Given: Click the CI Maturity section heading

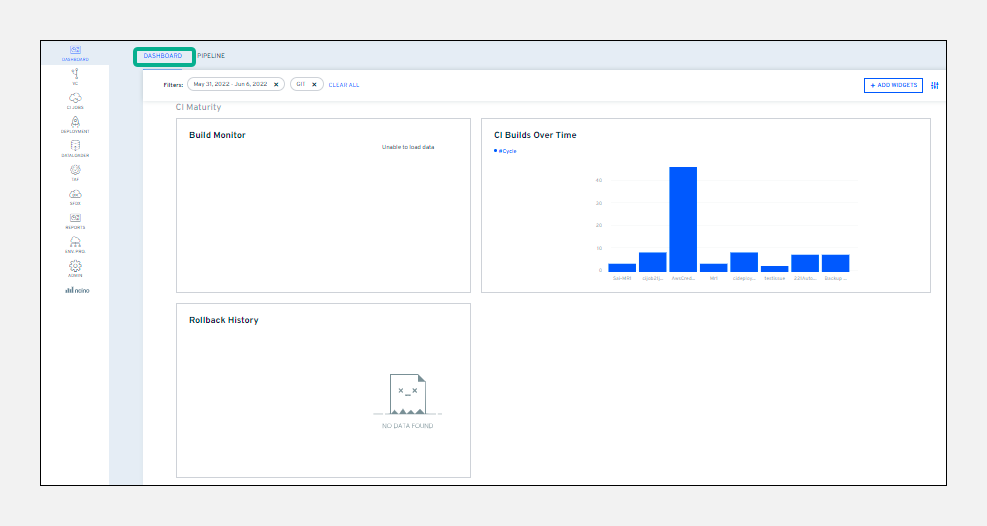Looking at the screenshot, I should [198, 107].
